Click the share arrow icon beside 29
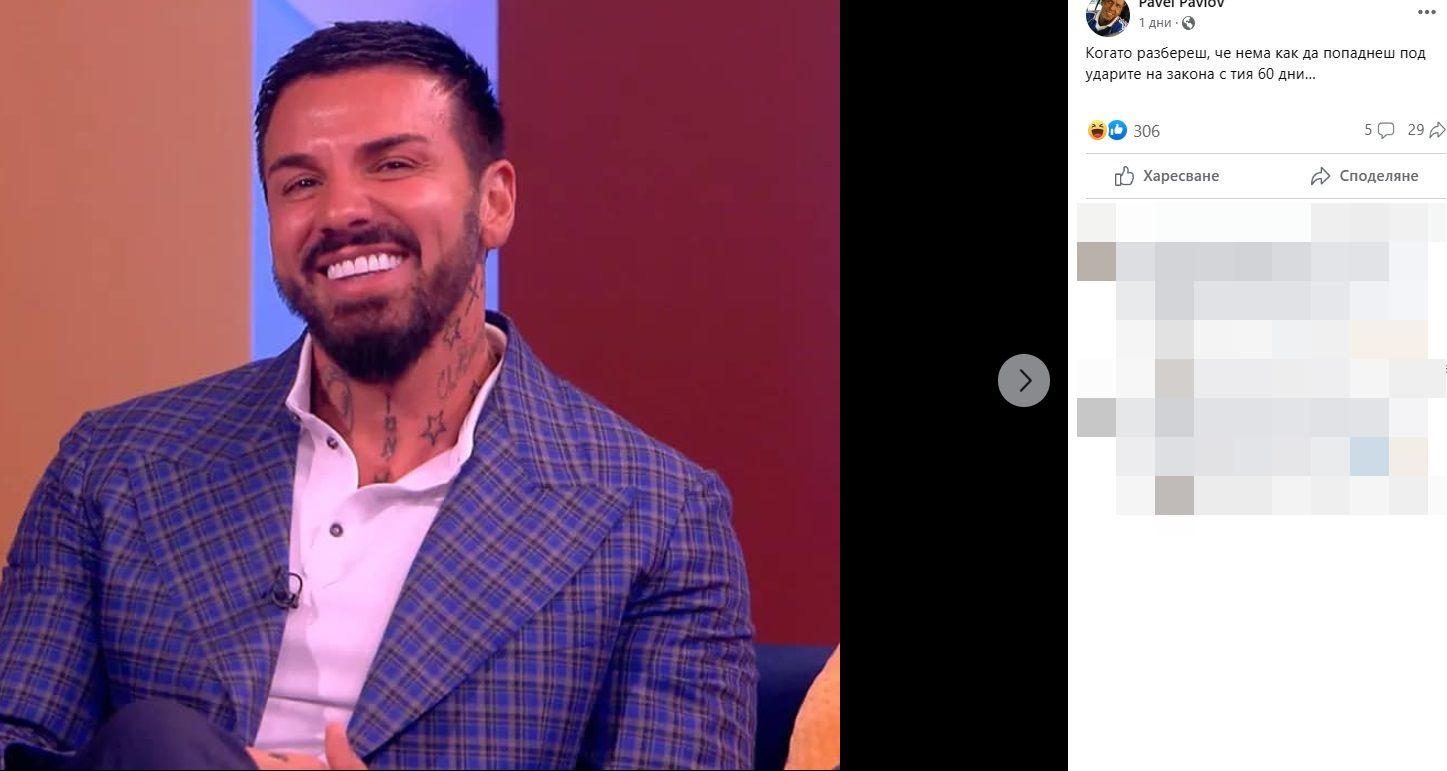 [1437, 130]
